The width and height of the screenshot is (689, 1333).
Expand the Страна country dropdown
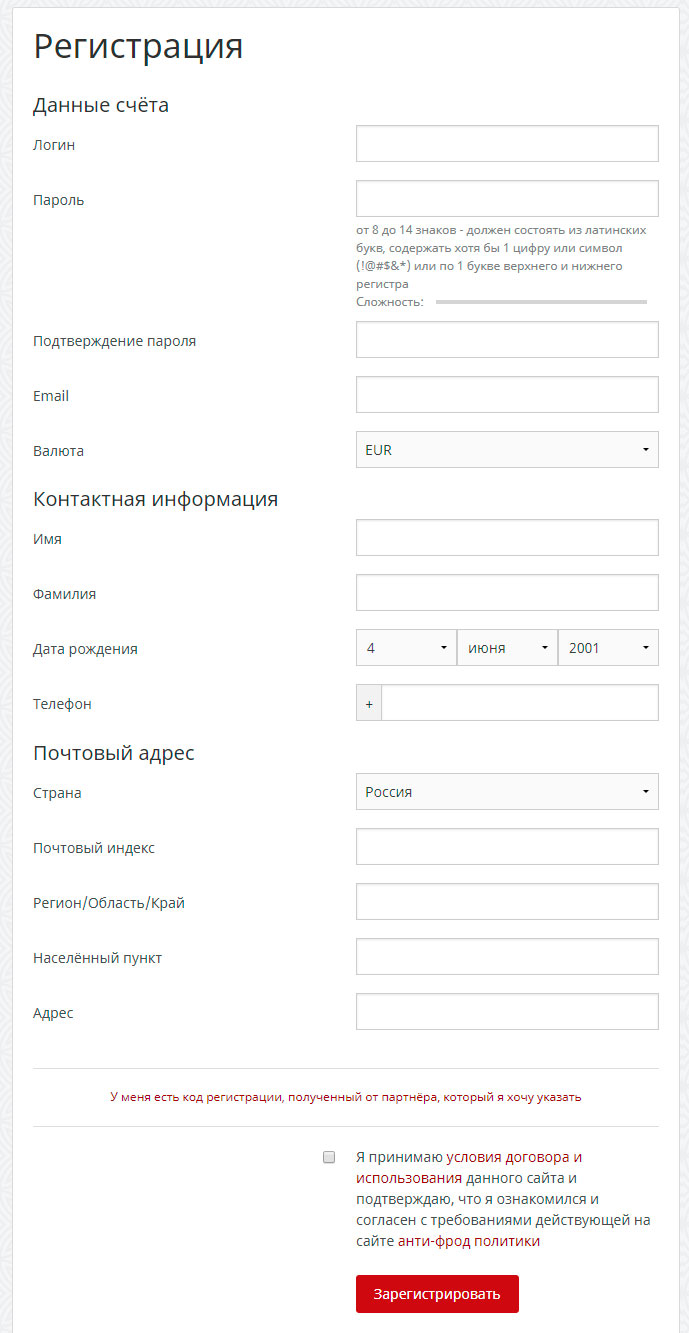507,792
